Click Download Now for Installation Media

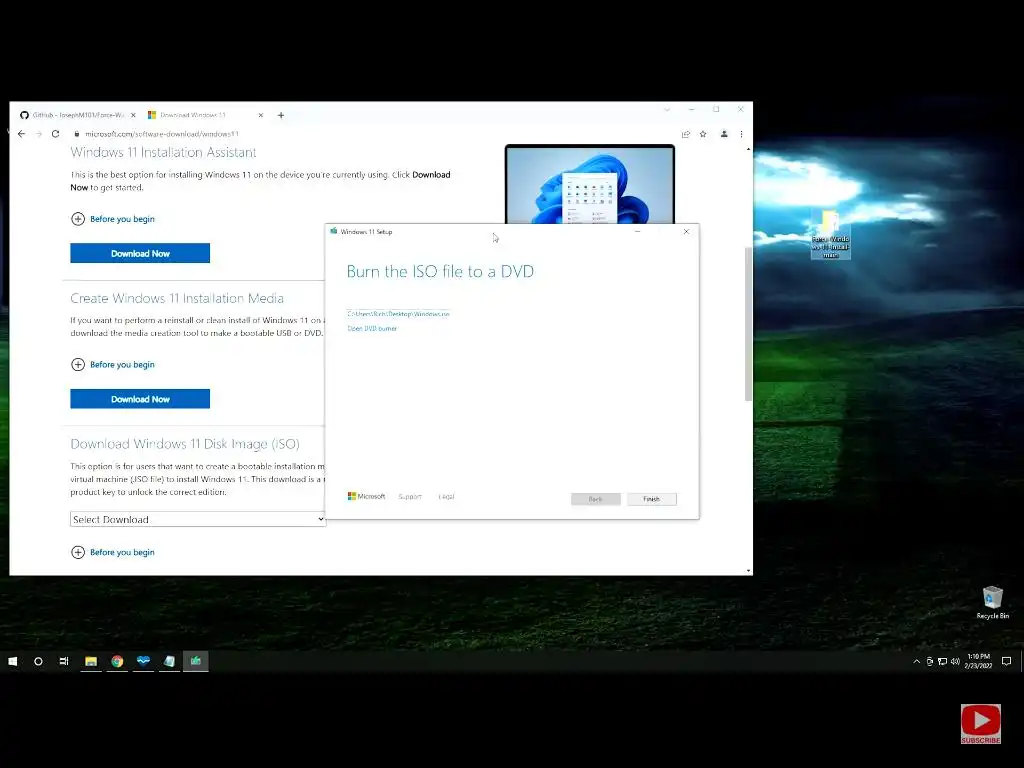click(140, 399)
